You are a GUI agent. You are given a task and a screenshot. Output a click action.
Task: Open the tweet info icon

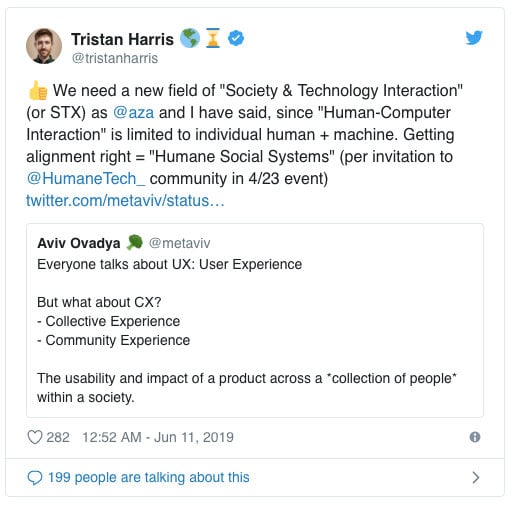475,437
